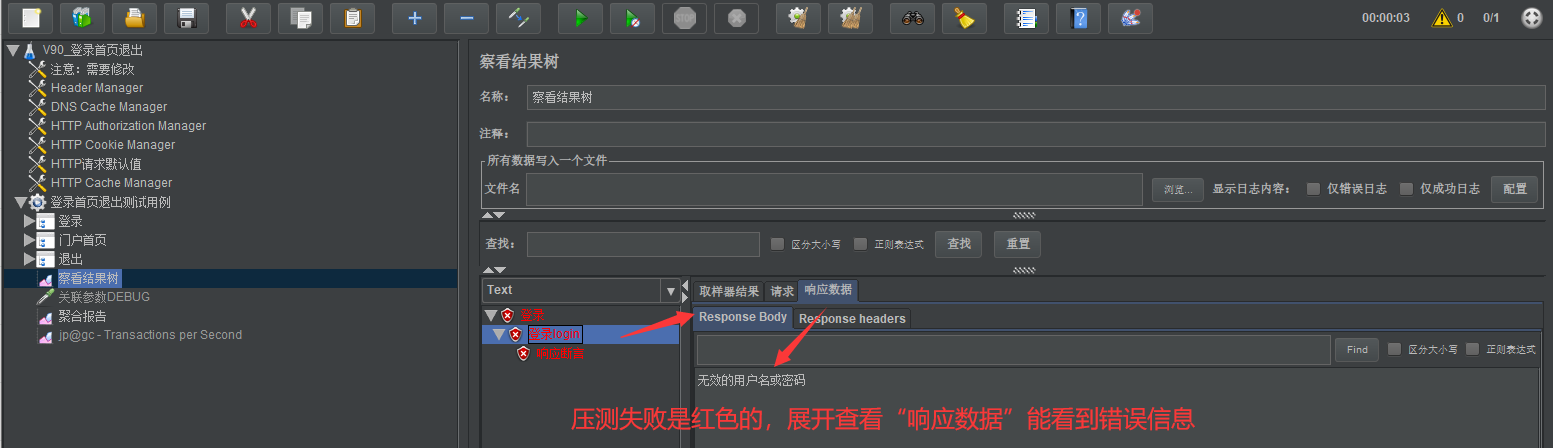Select Response headers sub-tab

852,319
